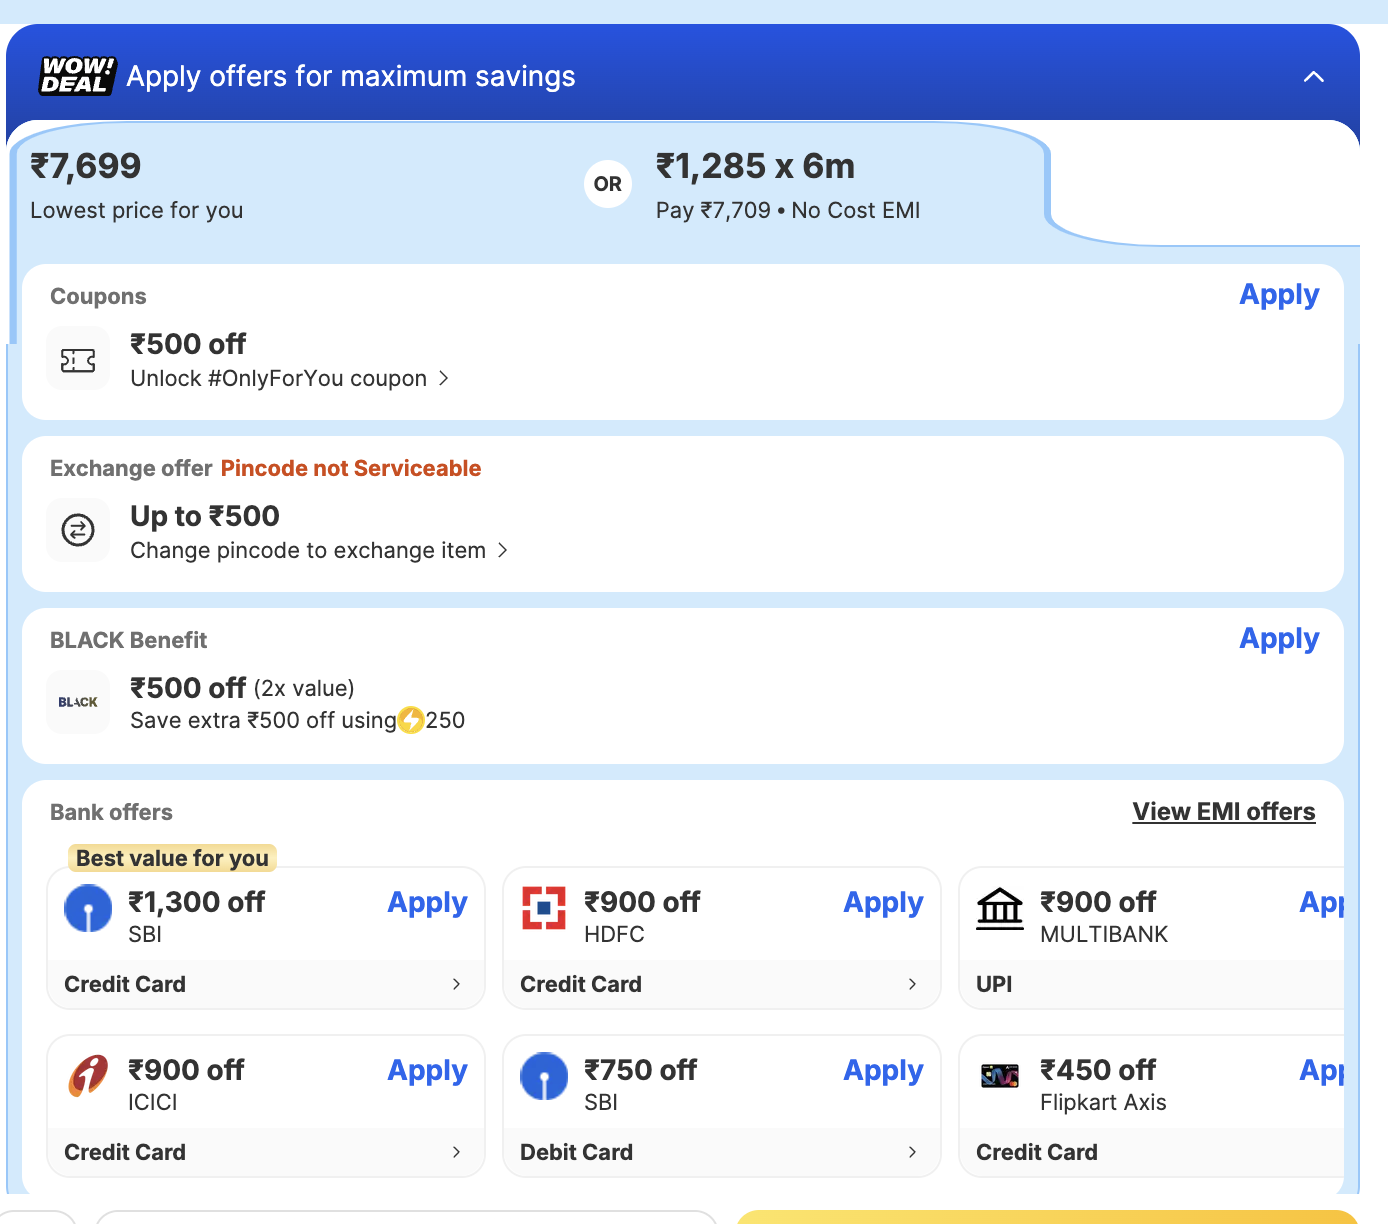Expand SBI Debit Card offer details
Image resolution: width=1388 pixels, height=1224 pixels.
point(912,1152)
